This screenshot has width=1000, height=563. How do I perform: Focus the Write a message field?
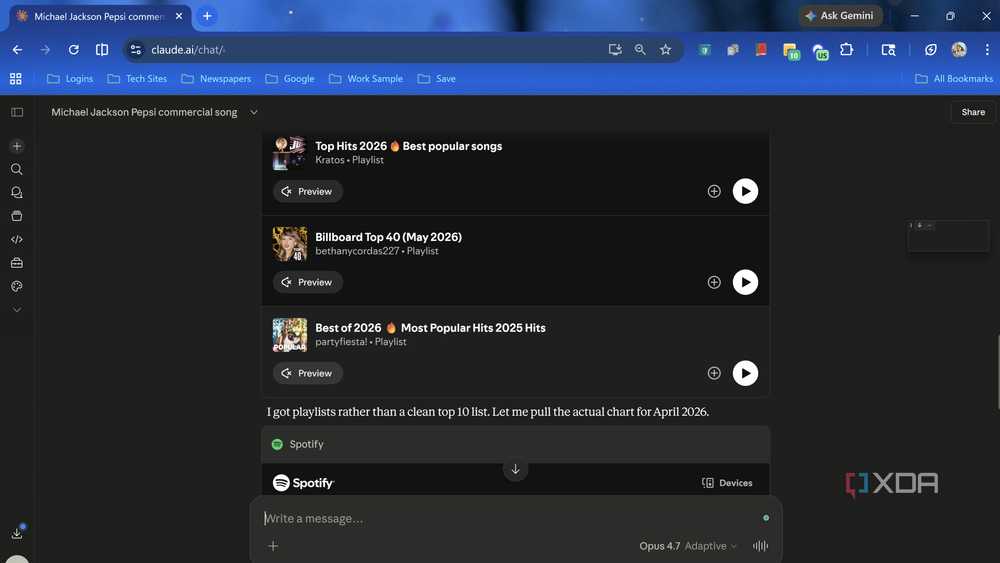click(510, 518)
